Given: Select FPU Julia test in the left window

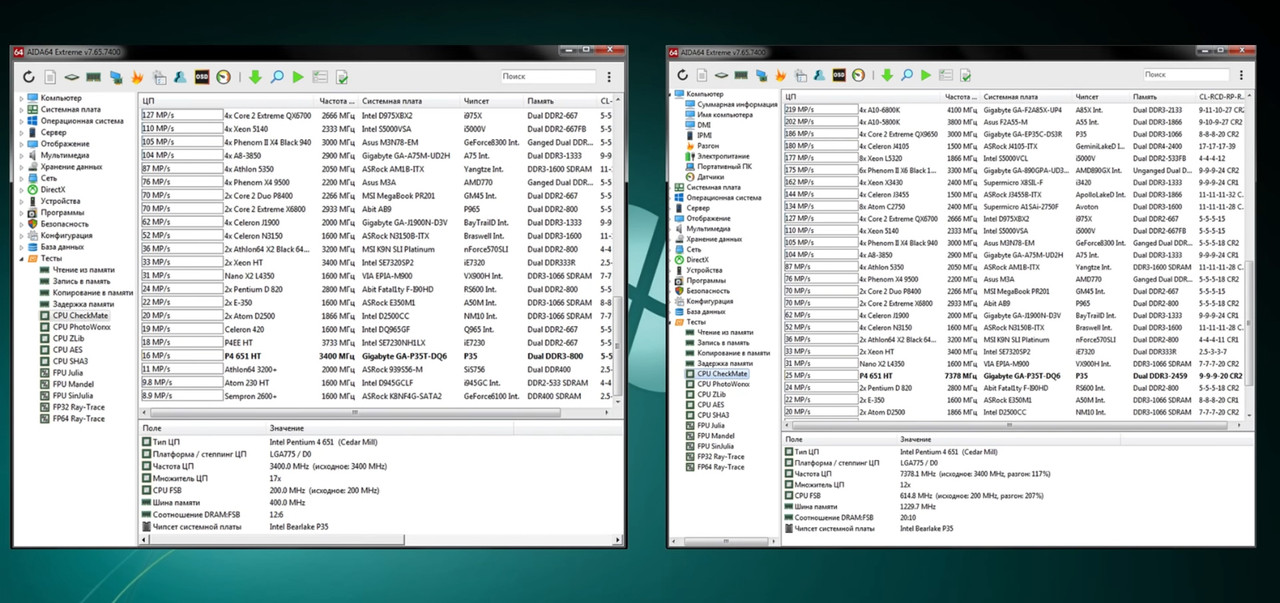Looking at the screenshot, I should coord(70,373).
